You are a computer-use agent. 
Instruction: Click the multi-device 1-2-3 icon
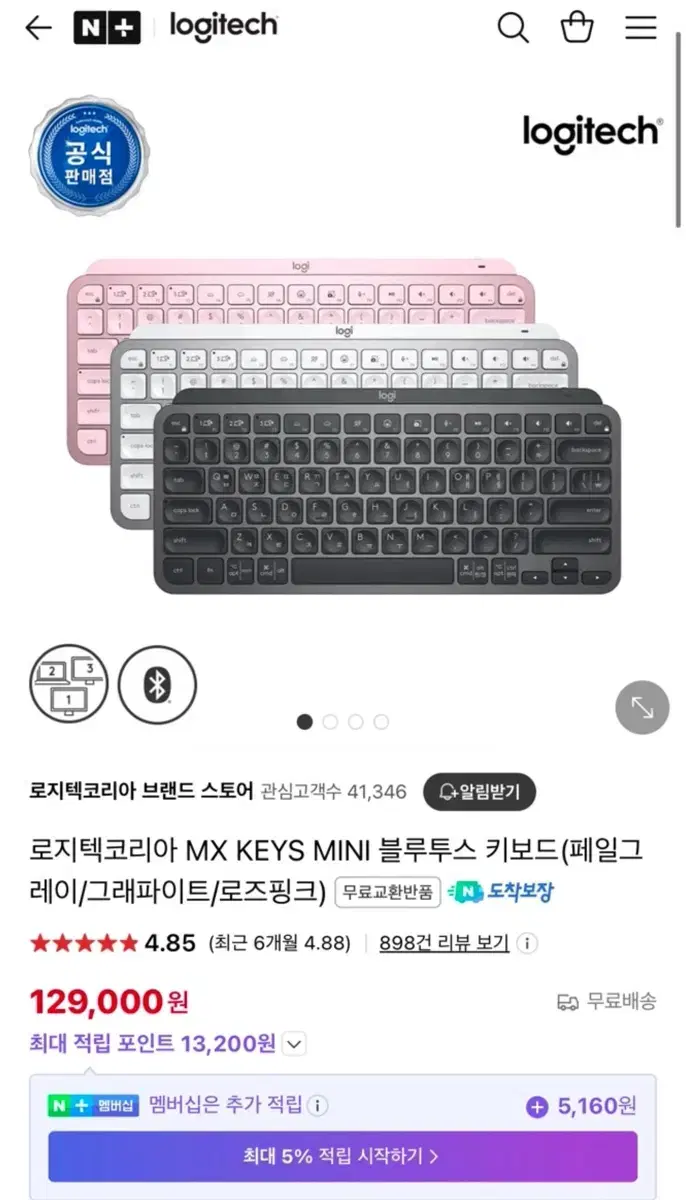[68, 685]
